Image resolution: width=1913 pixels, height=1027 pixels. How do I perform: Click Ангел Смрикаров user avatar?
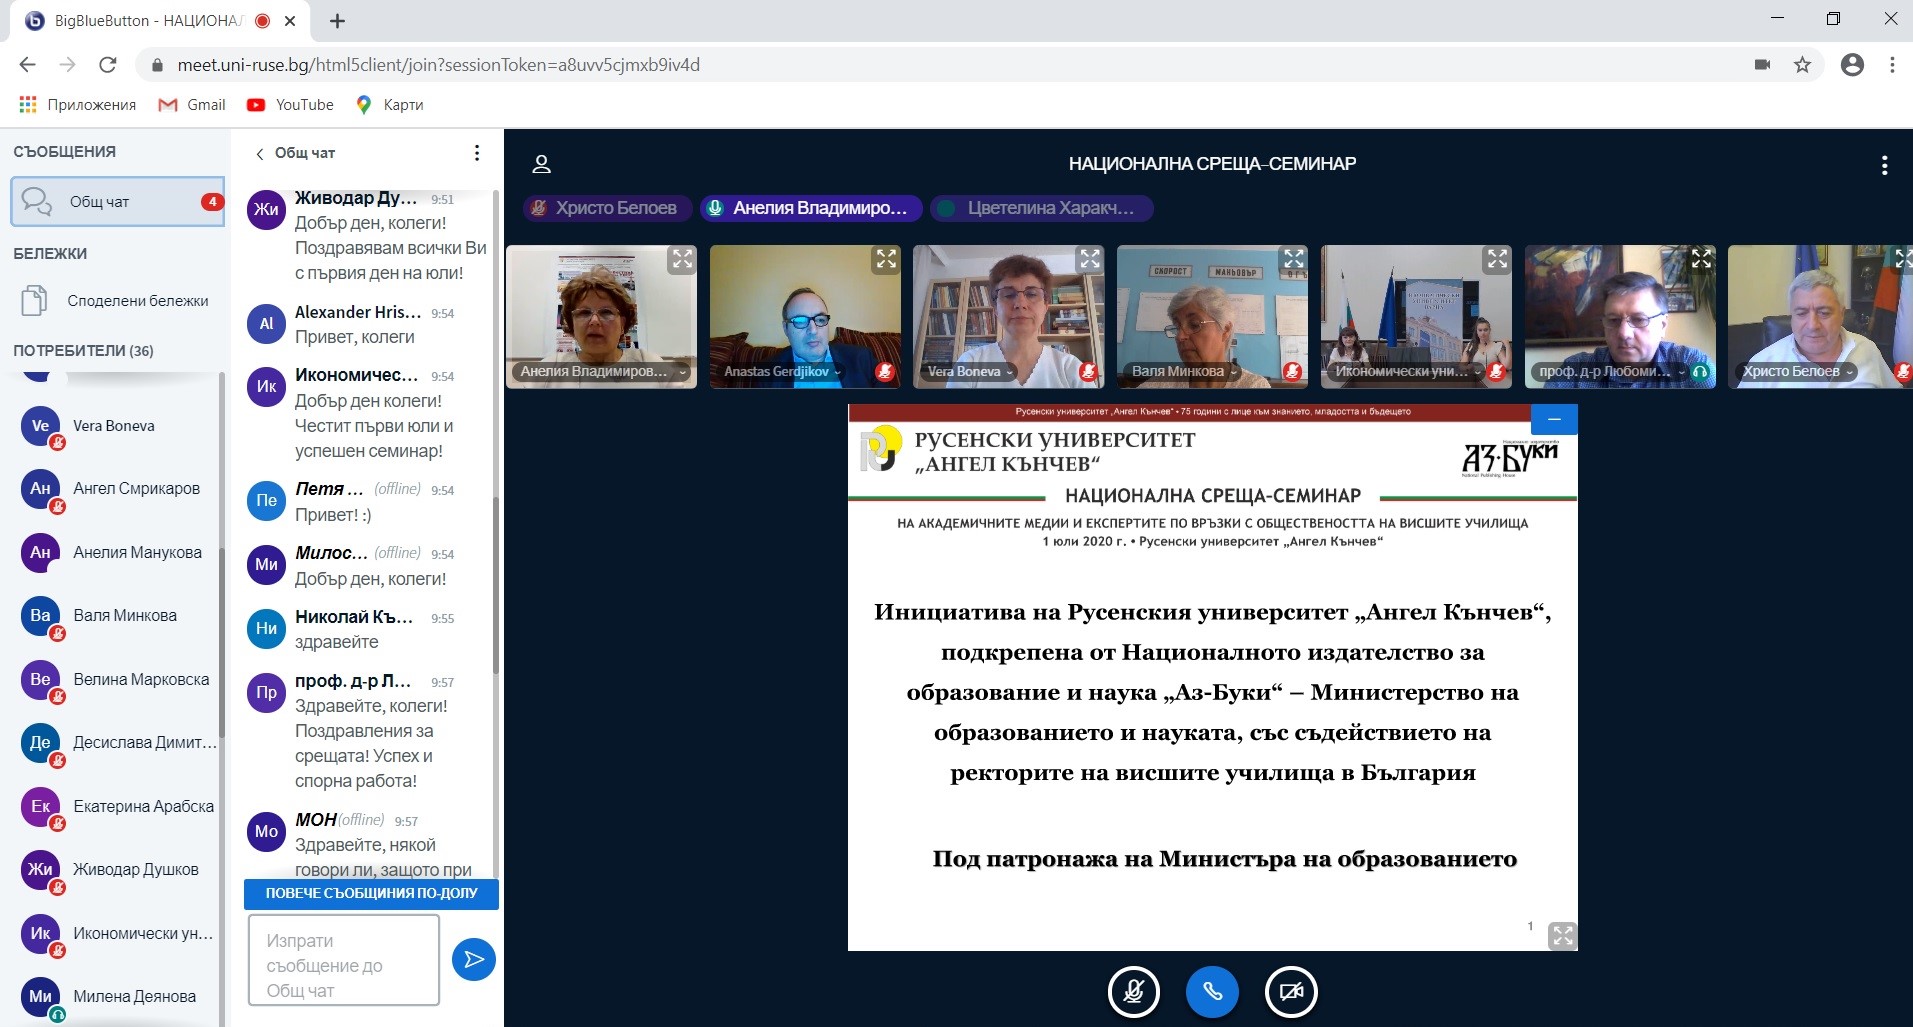point(40,489)
